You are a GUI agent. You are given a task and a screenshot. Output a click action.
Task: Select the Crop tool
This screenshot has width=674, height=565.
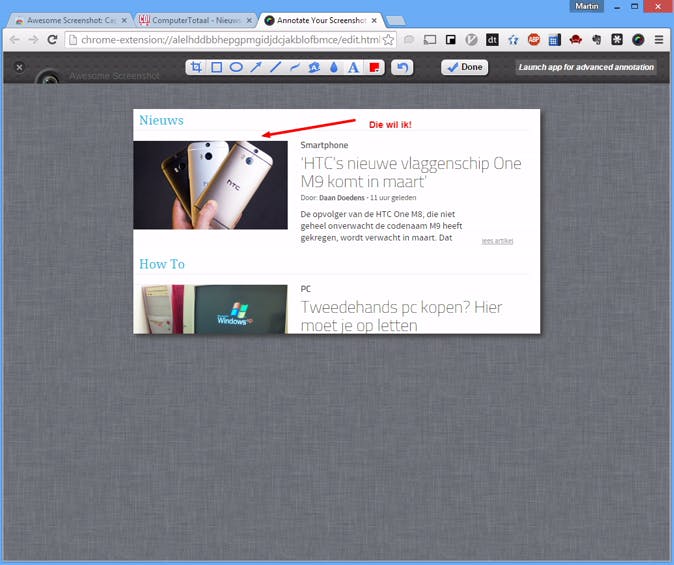(196, 67)
